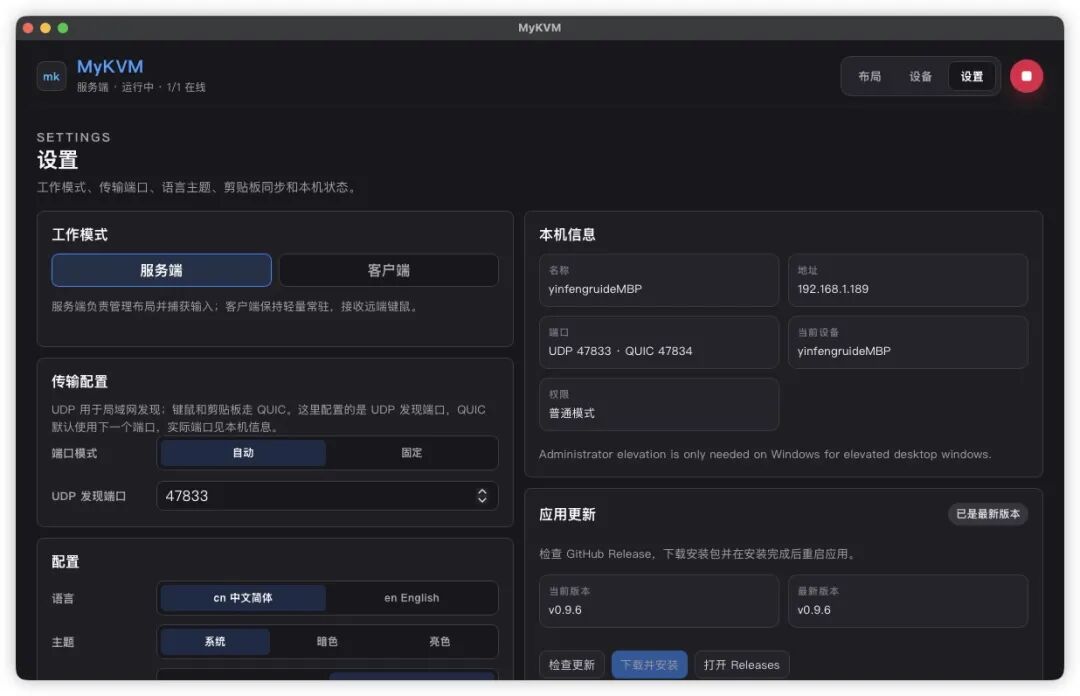This screenshot has width=1080, height=696.
Task: Click the port value UDP 47833 · QUIC 47834
Action: point(620,351)
